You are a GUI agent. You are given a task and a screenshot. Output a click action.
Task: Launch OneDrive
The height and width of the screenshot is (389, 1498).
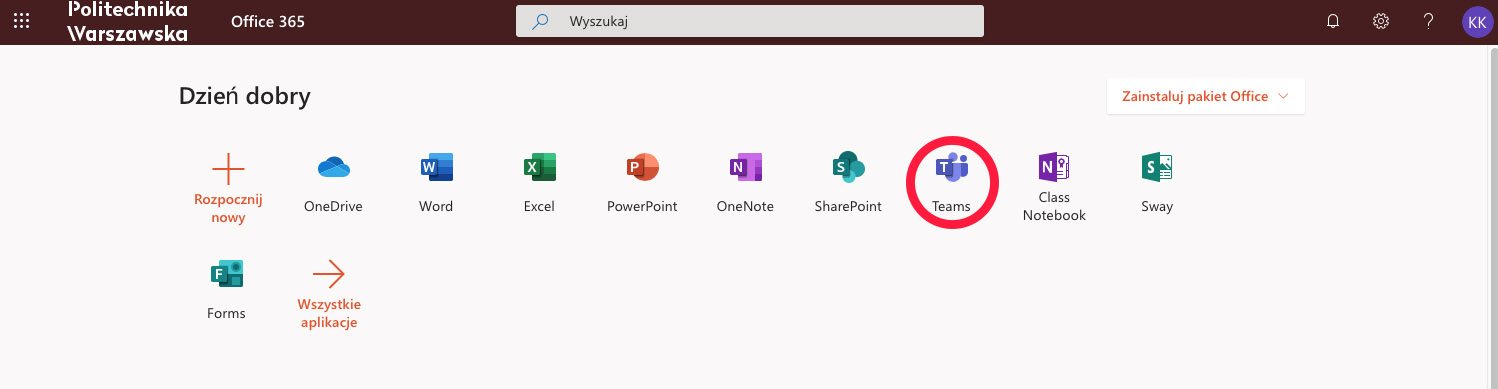pos(333,182)
